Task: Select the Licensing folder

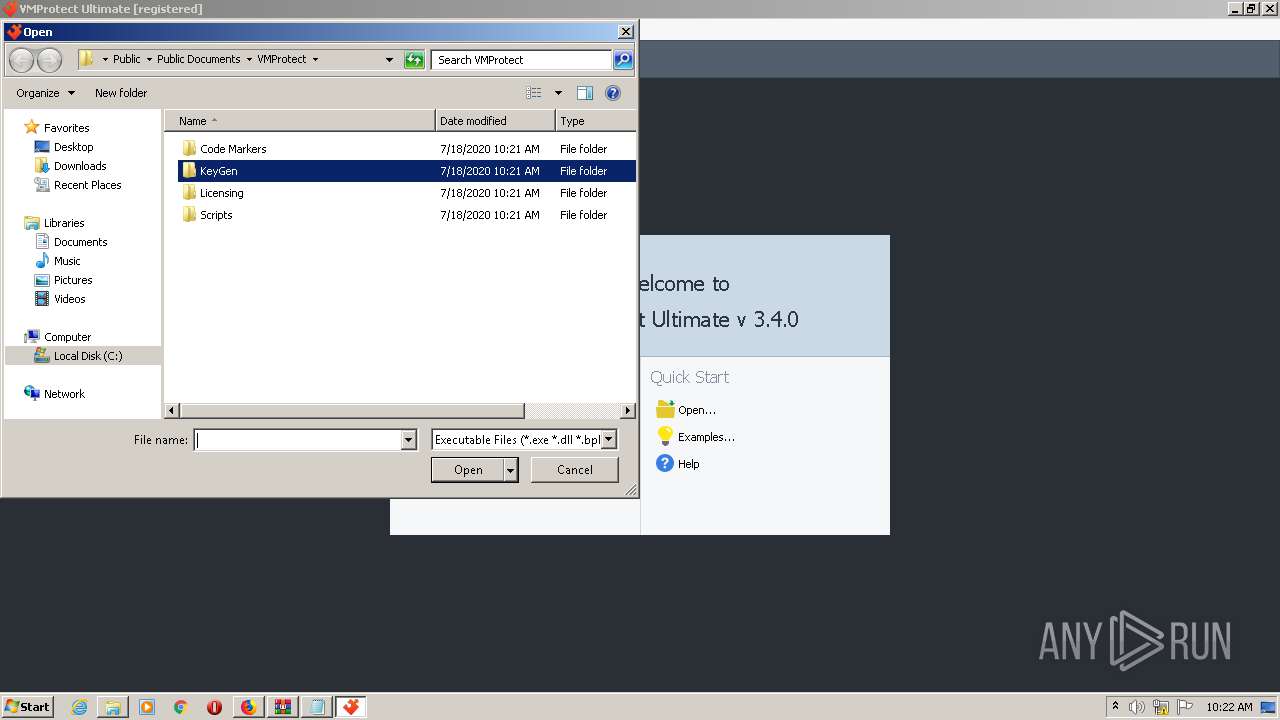Action: click(406, 193)
